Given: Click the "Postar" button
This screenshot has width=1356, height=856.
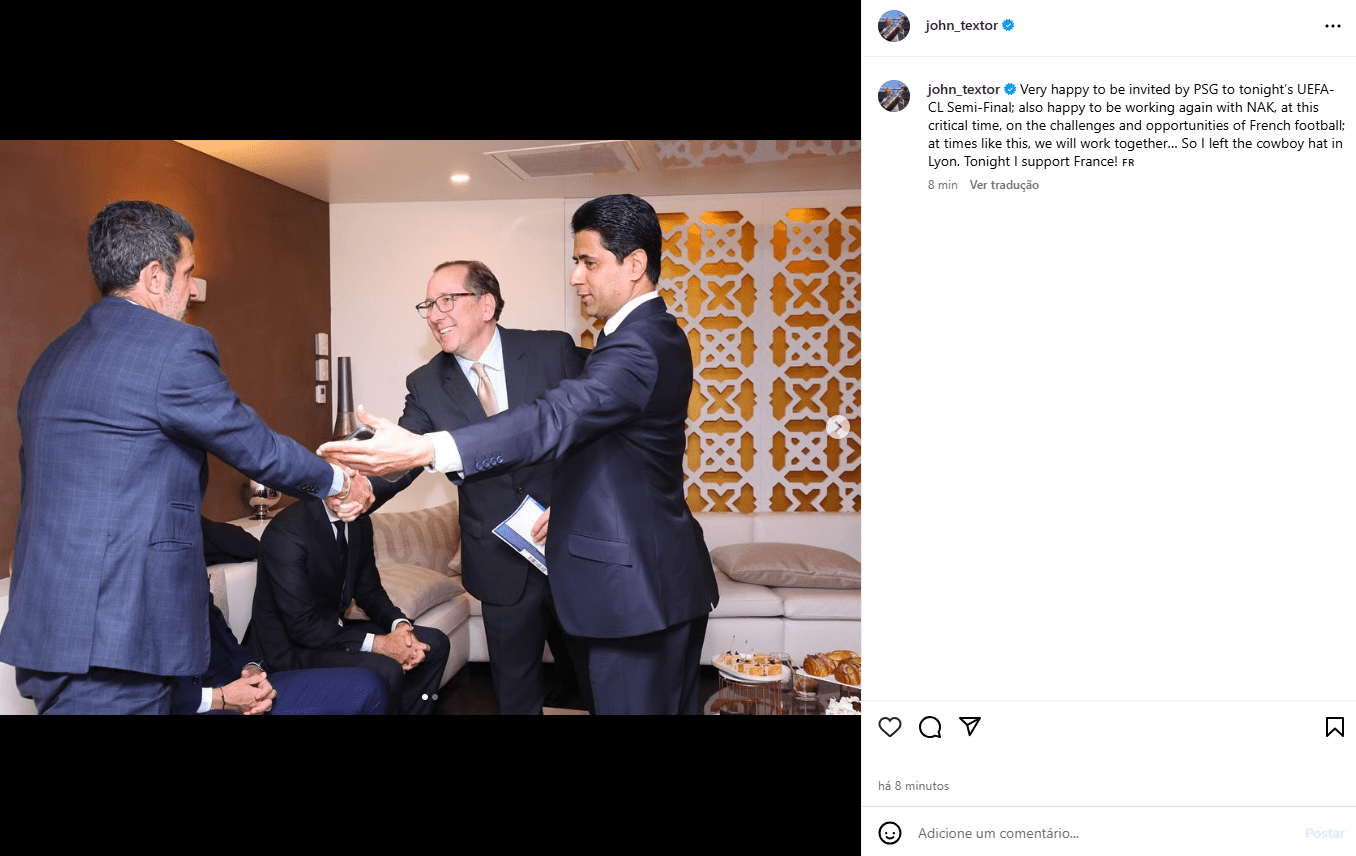Looking at the screenshot, I should coord(1324,833).
